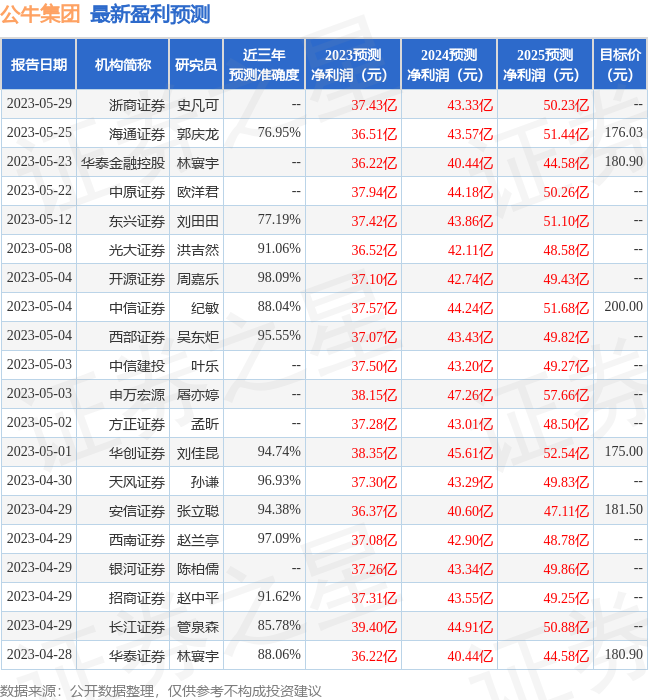Select researcher 史凡可

[198, 105]
